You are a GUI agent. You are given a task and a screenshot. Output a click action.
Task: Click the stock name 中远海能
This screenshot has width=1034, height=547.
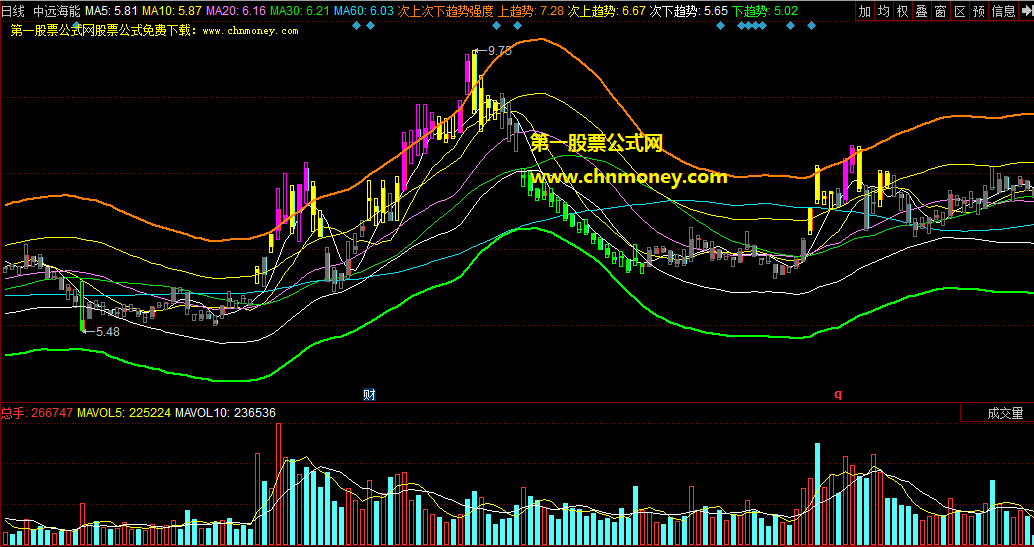pyautogui.click(x=57, y=11)
